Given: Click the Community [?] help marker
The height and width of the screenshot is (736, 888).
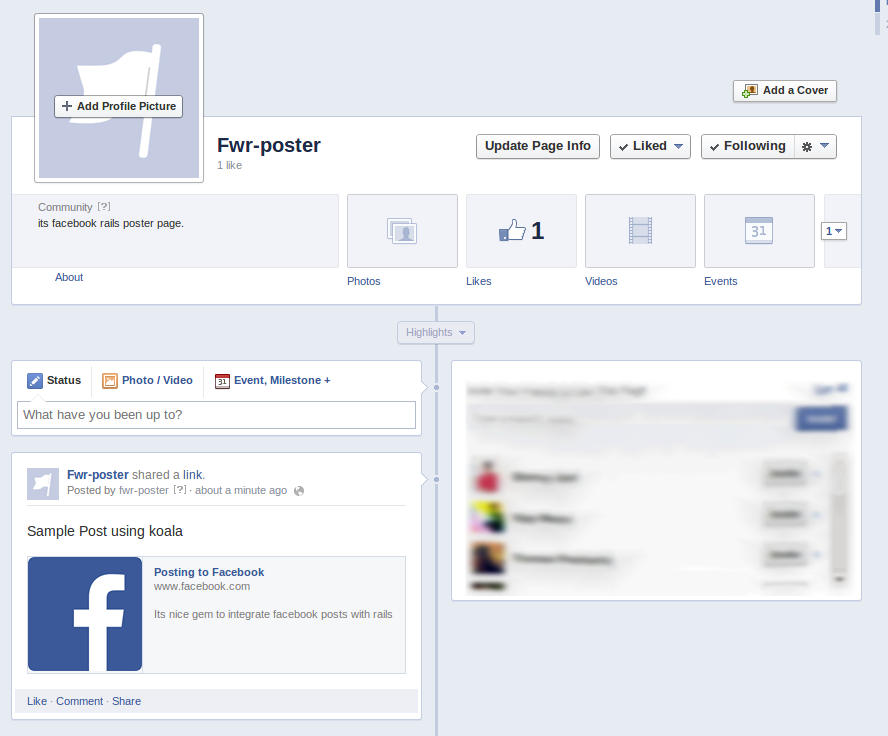Looking at the screenshot, I should click(x=104, y=207).
